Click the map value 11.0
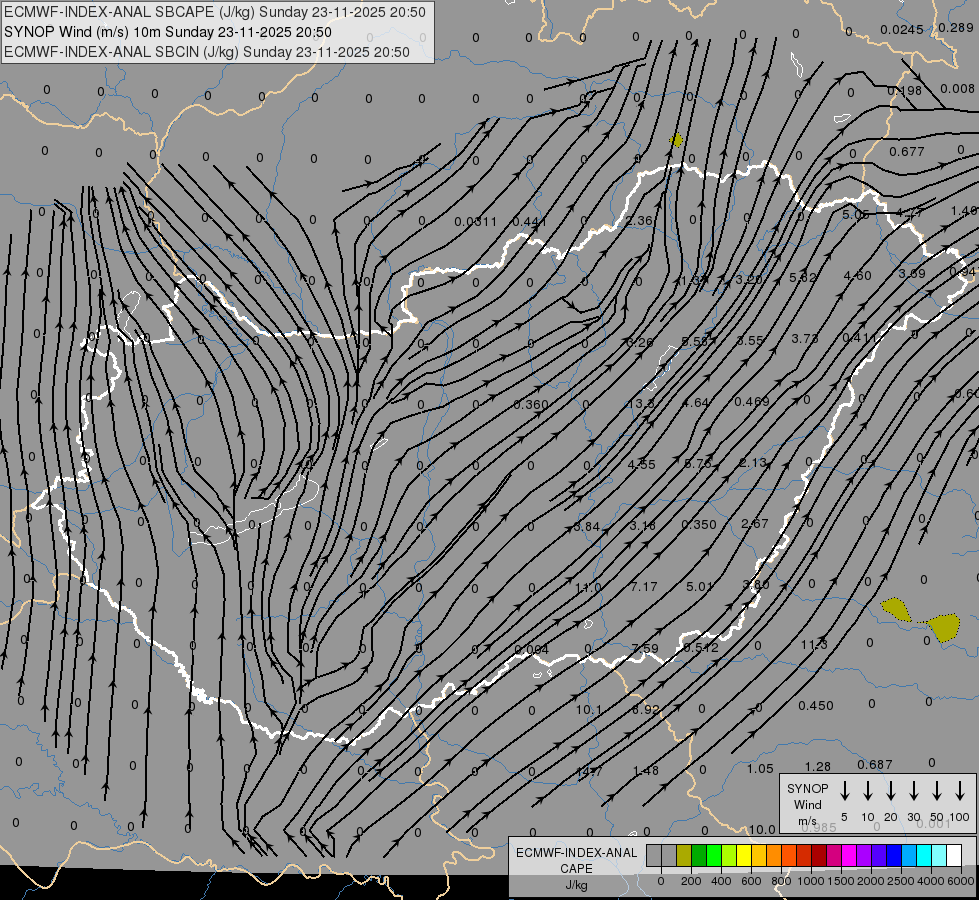 tap(588, 587)
